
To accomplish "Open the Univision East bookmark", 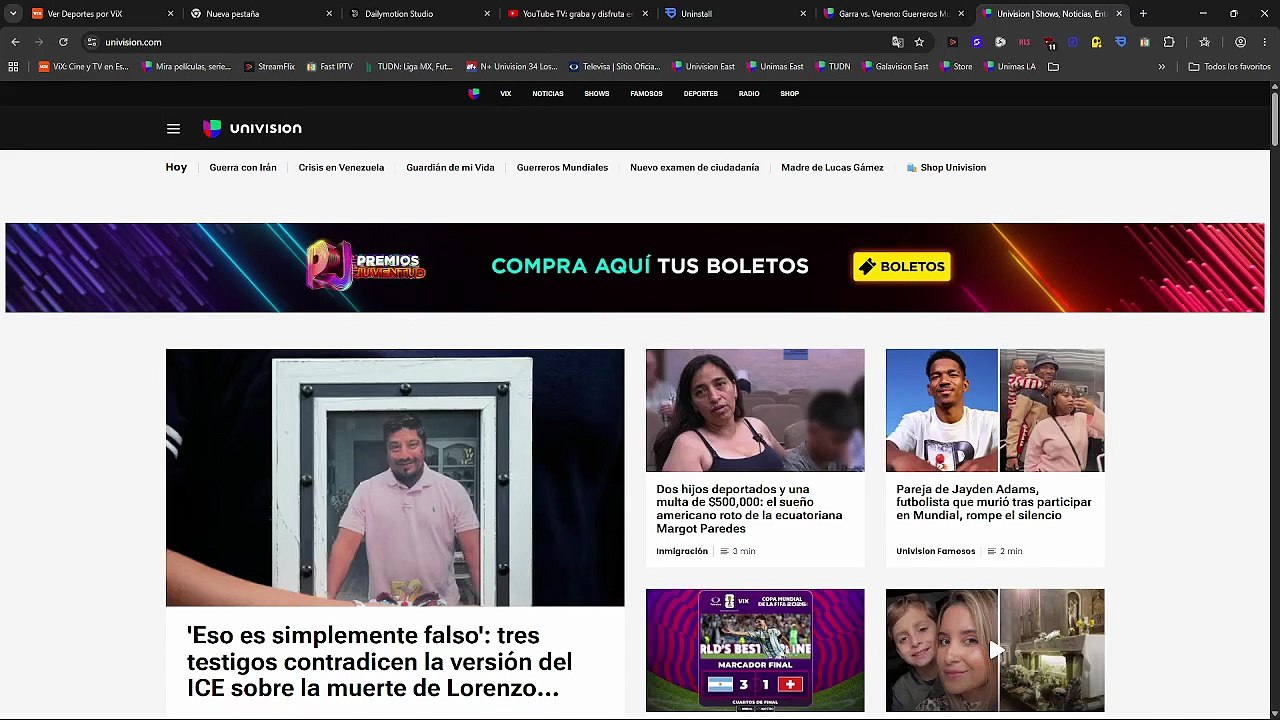I will pos(704,66).
